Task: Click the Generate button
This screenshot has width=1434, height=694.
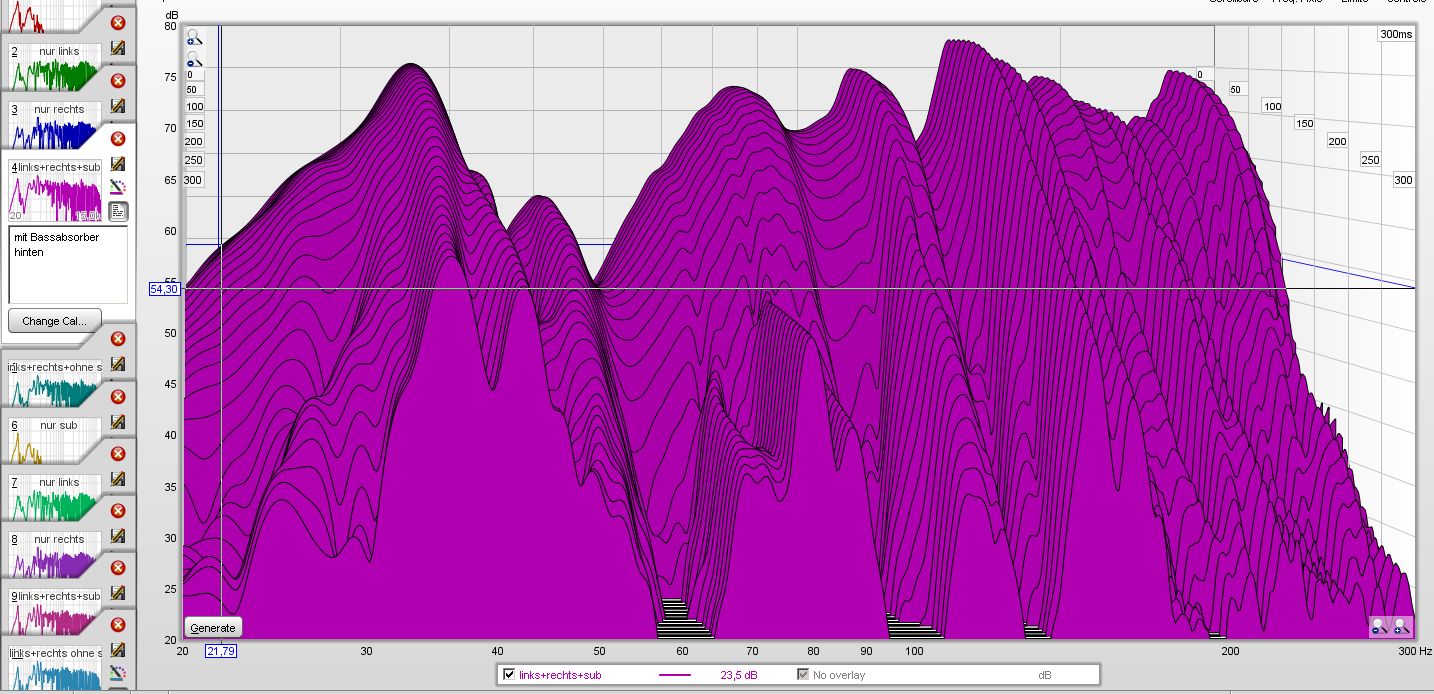Action: (x=213, y=628)
